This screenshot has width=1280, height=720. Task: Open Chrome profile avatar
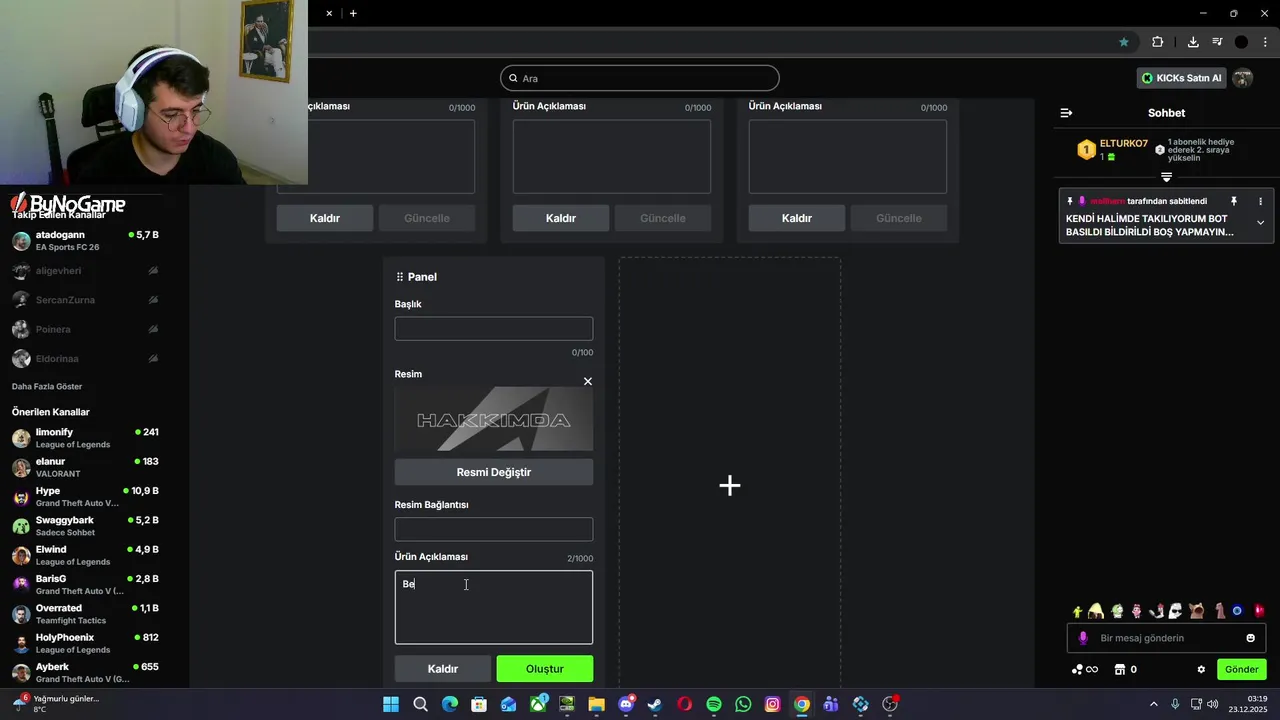click(x=1241, y=42)
